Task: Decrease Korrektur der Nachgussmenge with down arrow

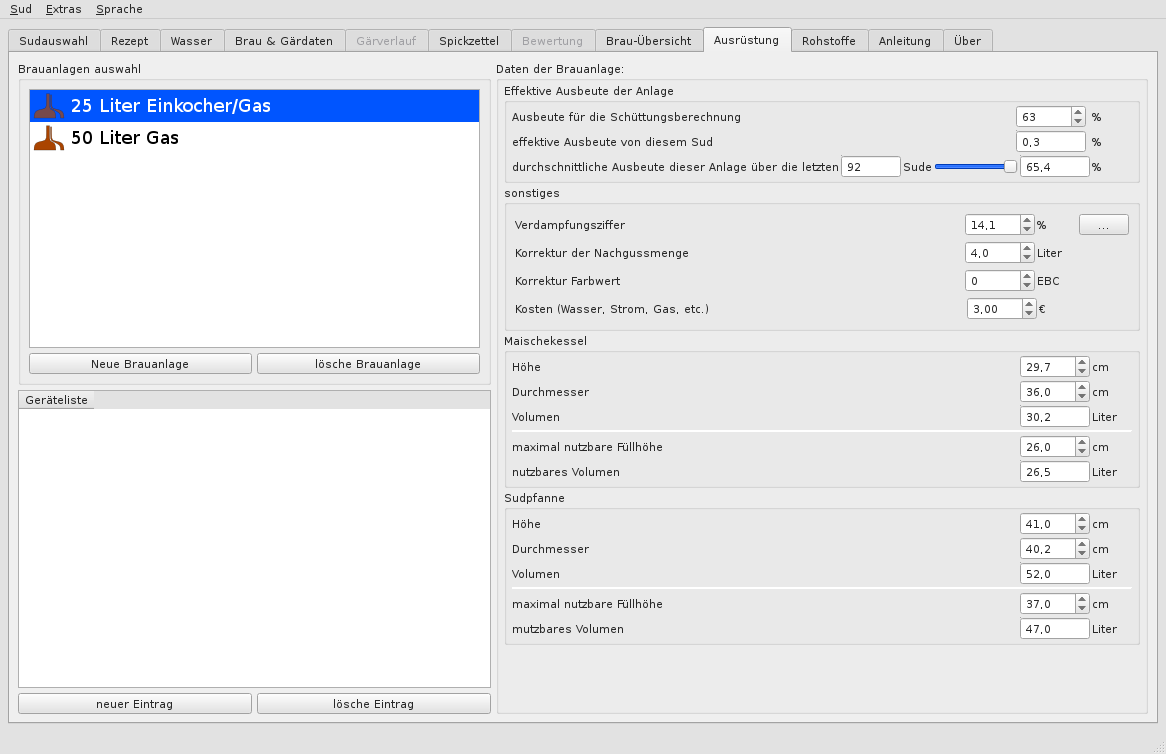Action: pos(1027,258)
